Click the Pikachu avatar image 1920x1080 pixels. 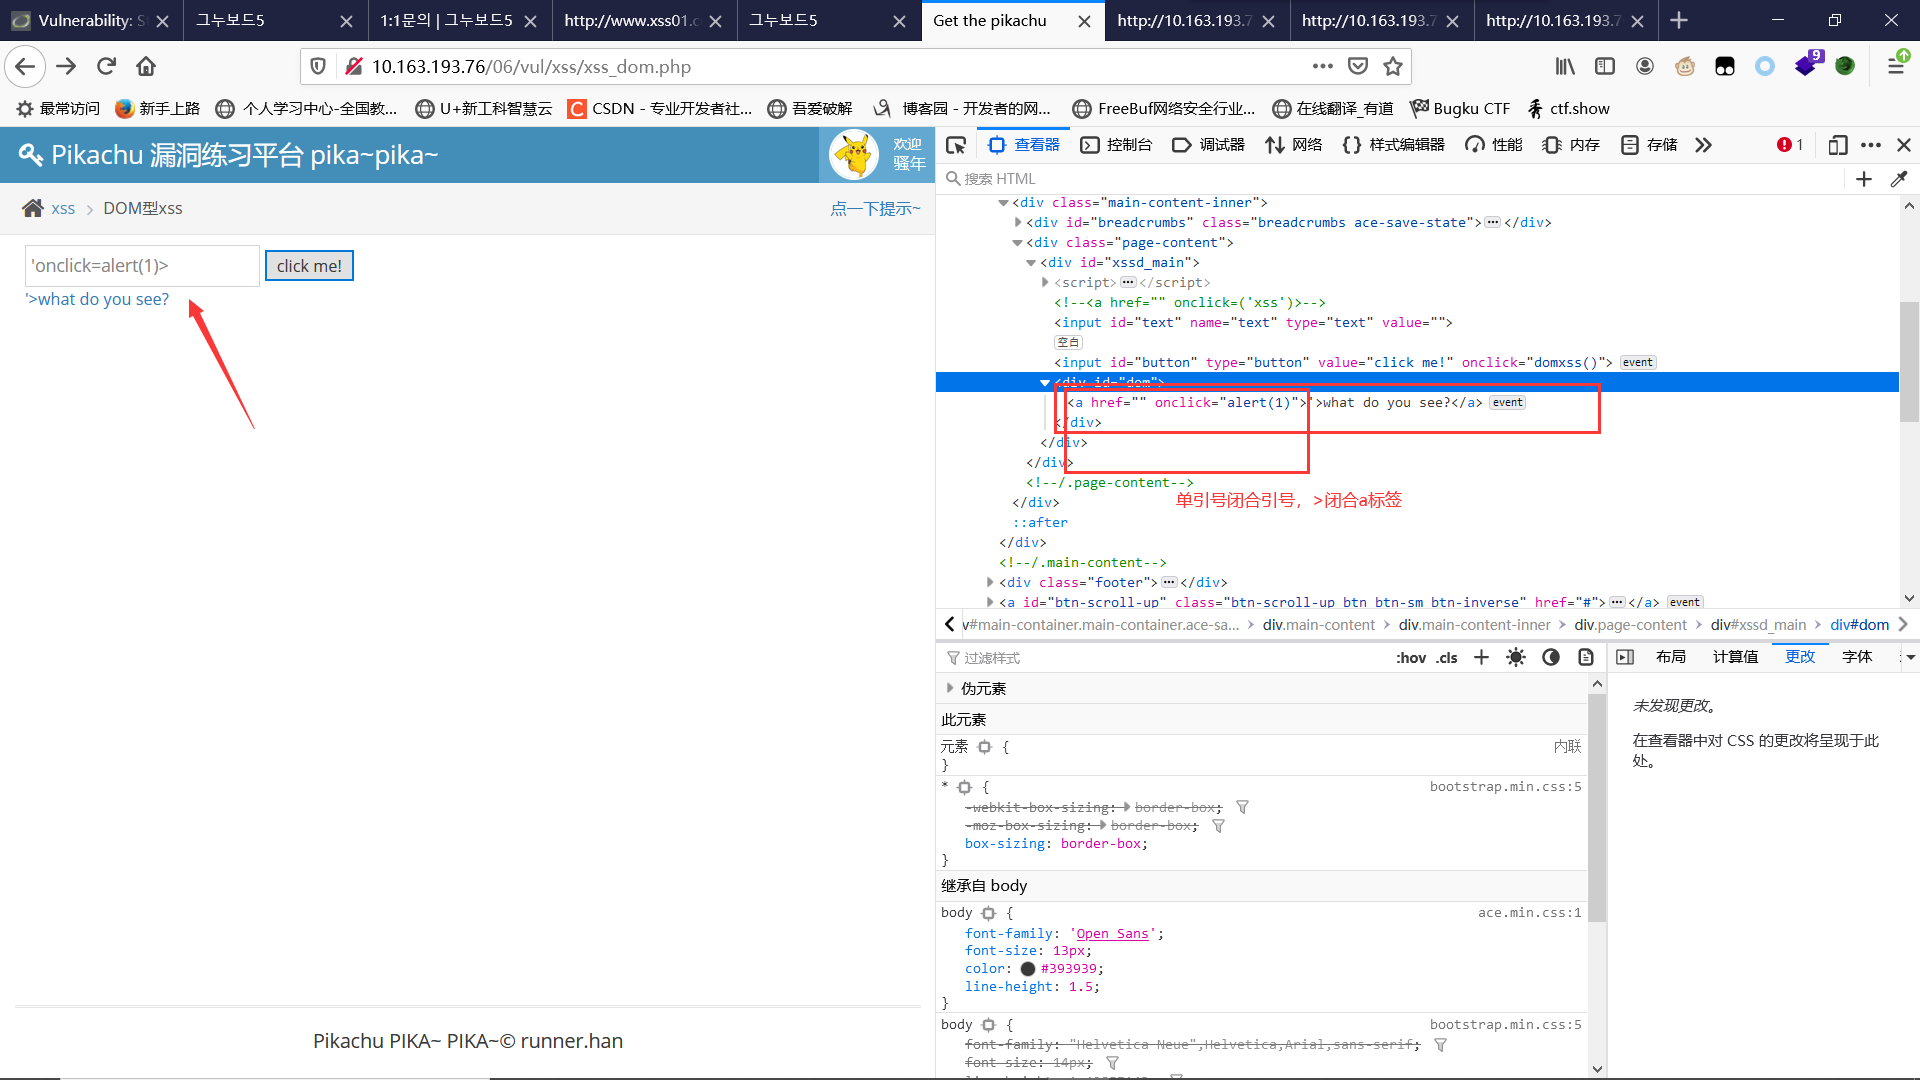pyautogui.click(x=854, y=155)
